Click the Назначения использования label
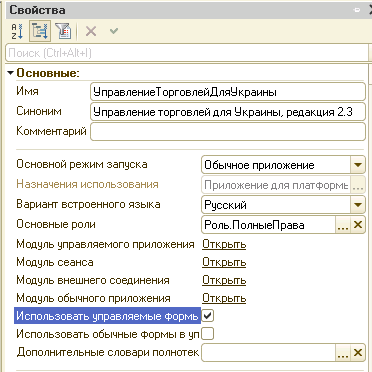Viewport: 372px width, 372px height. (87, 184)
